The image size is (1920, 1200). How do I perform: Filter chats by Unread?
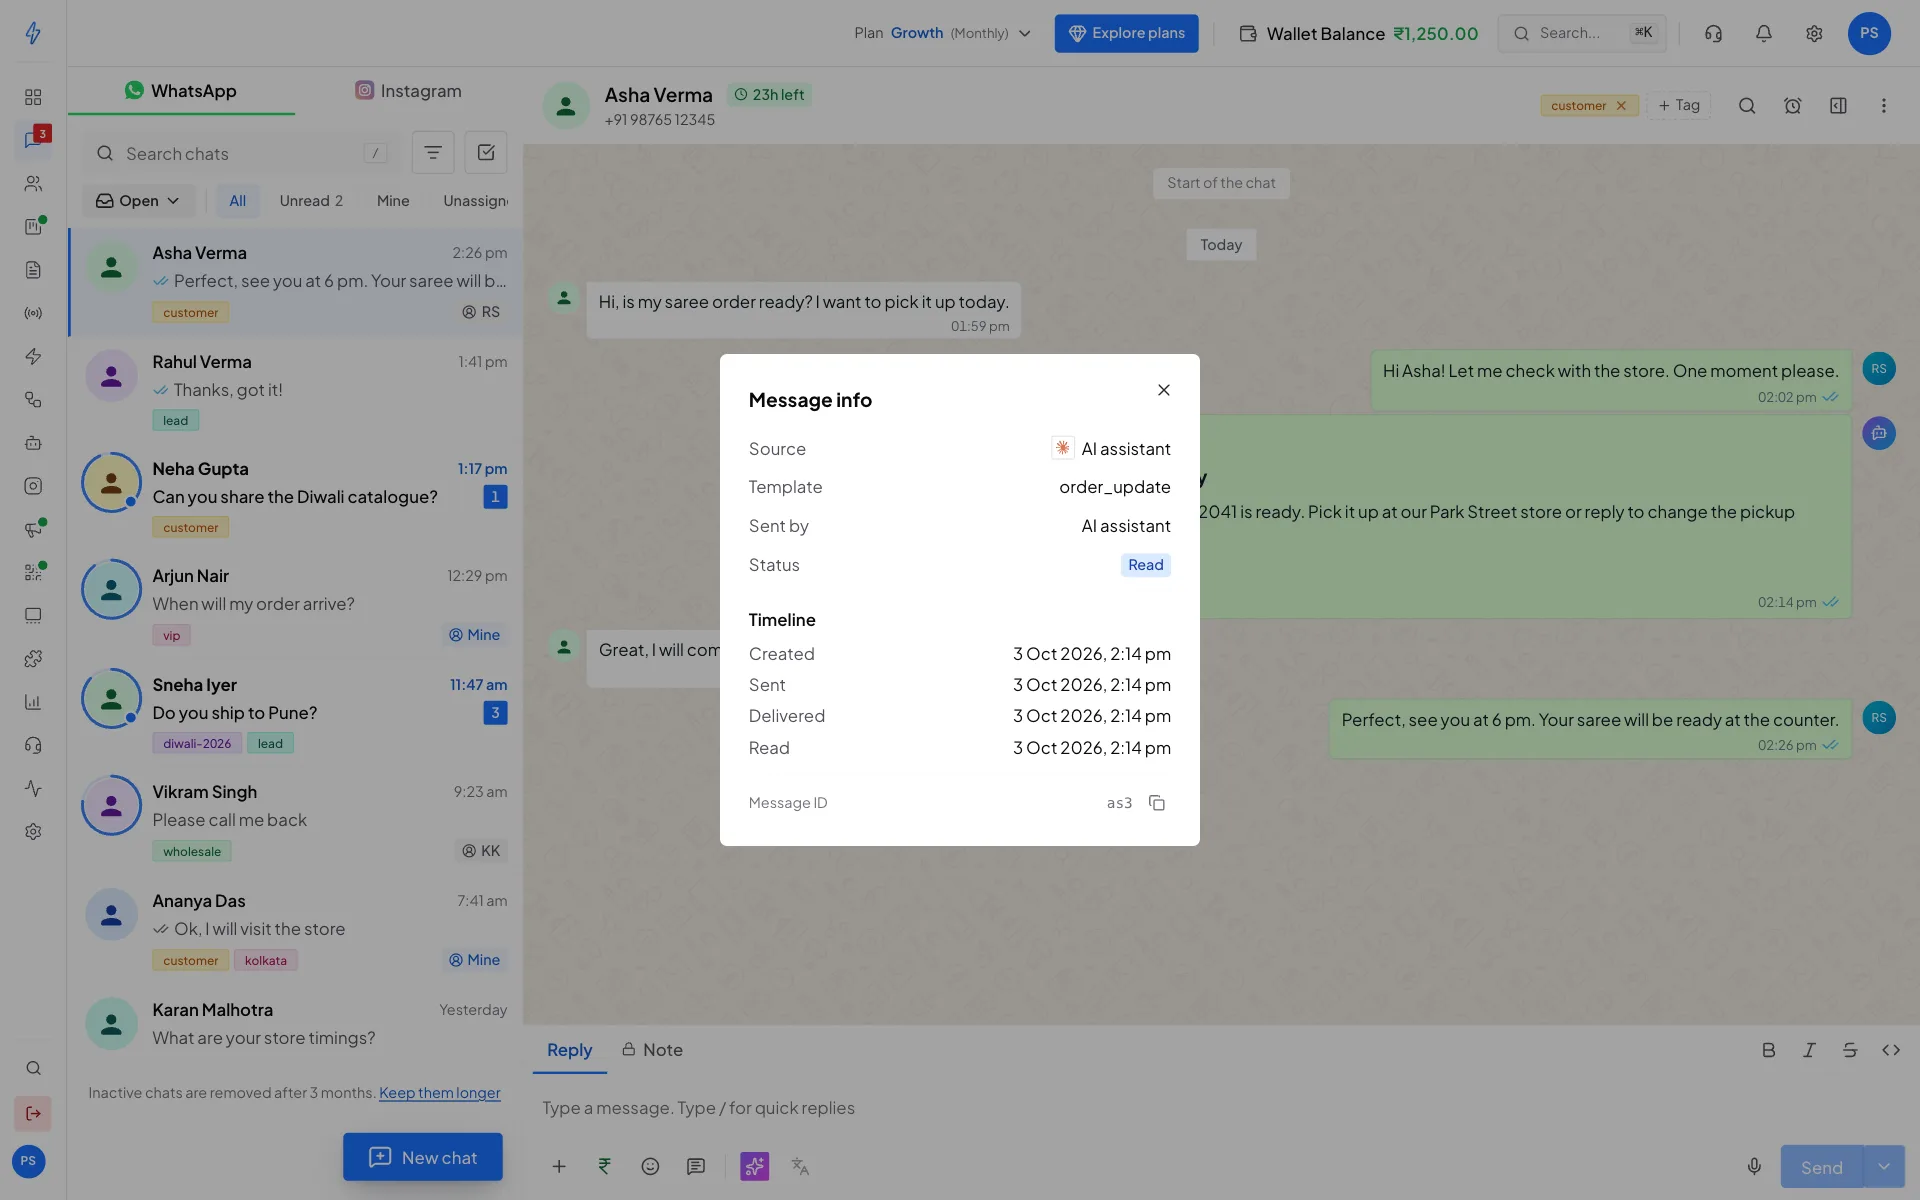(x=311, y=201)
